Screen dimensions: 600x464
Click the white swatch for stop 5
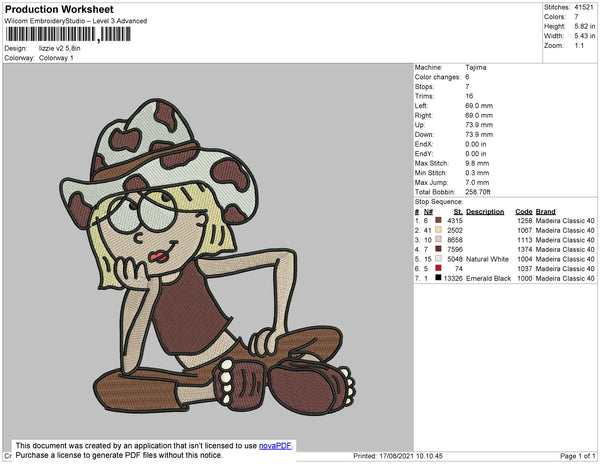(439, 259)
